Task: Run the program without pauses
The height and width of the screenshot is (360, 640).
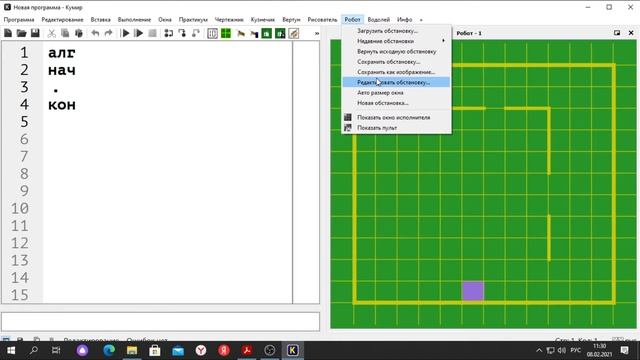Action: [139, 33]
